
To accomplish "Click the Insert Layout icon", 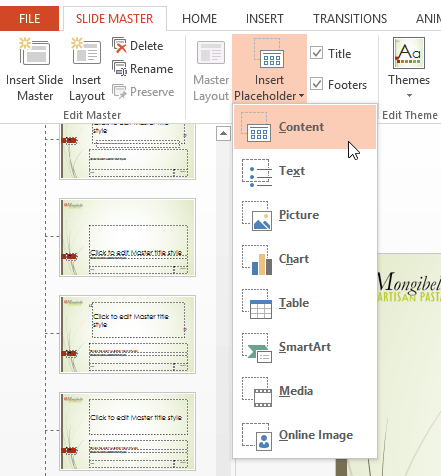I will pyautogui.click(x=86, y=51).
